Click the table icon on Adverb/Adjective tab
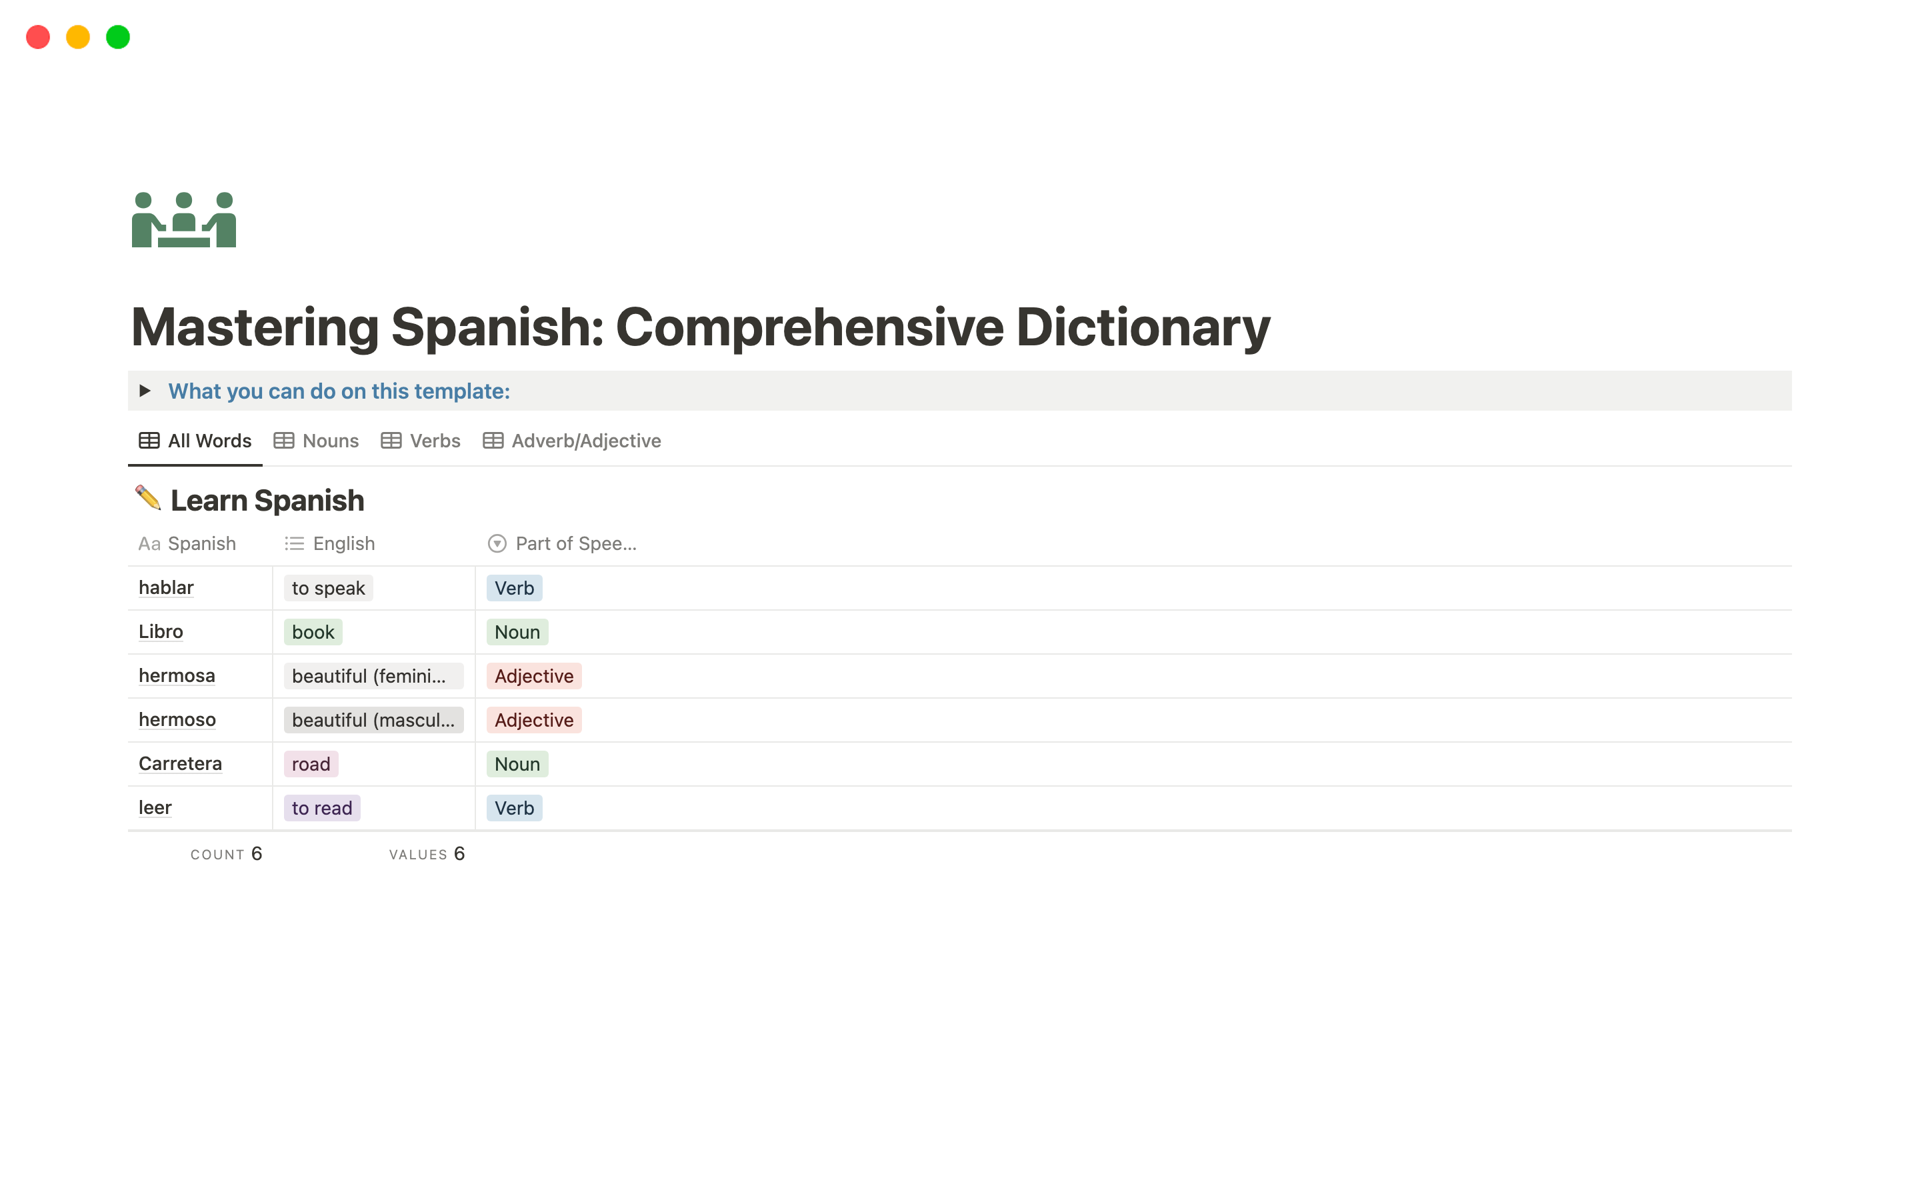The height and width of the screenshot is (1200, 1920). click(x=493, y=441)
